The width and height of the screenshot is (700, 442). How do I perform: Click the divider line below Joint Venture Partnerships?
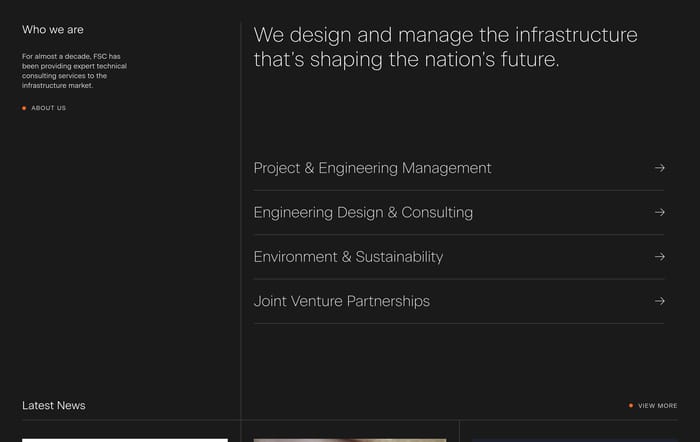point(458,323)
